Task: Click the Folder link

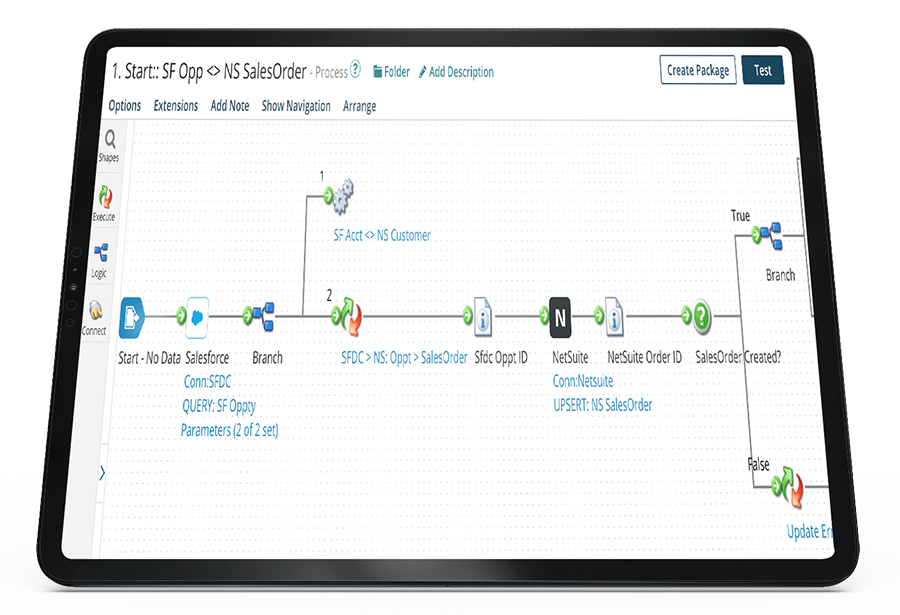Action: [x=391, y=72]
